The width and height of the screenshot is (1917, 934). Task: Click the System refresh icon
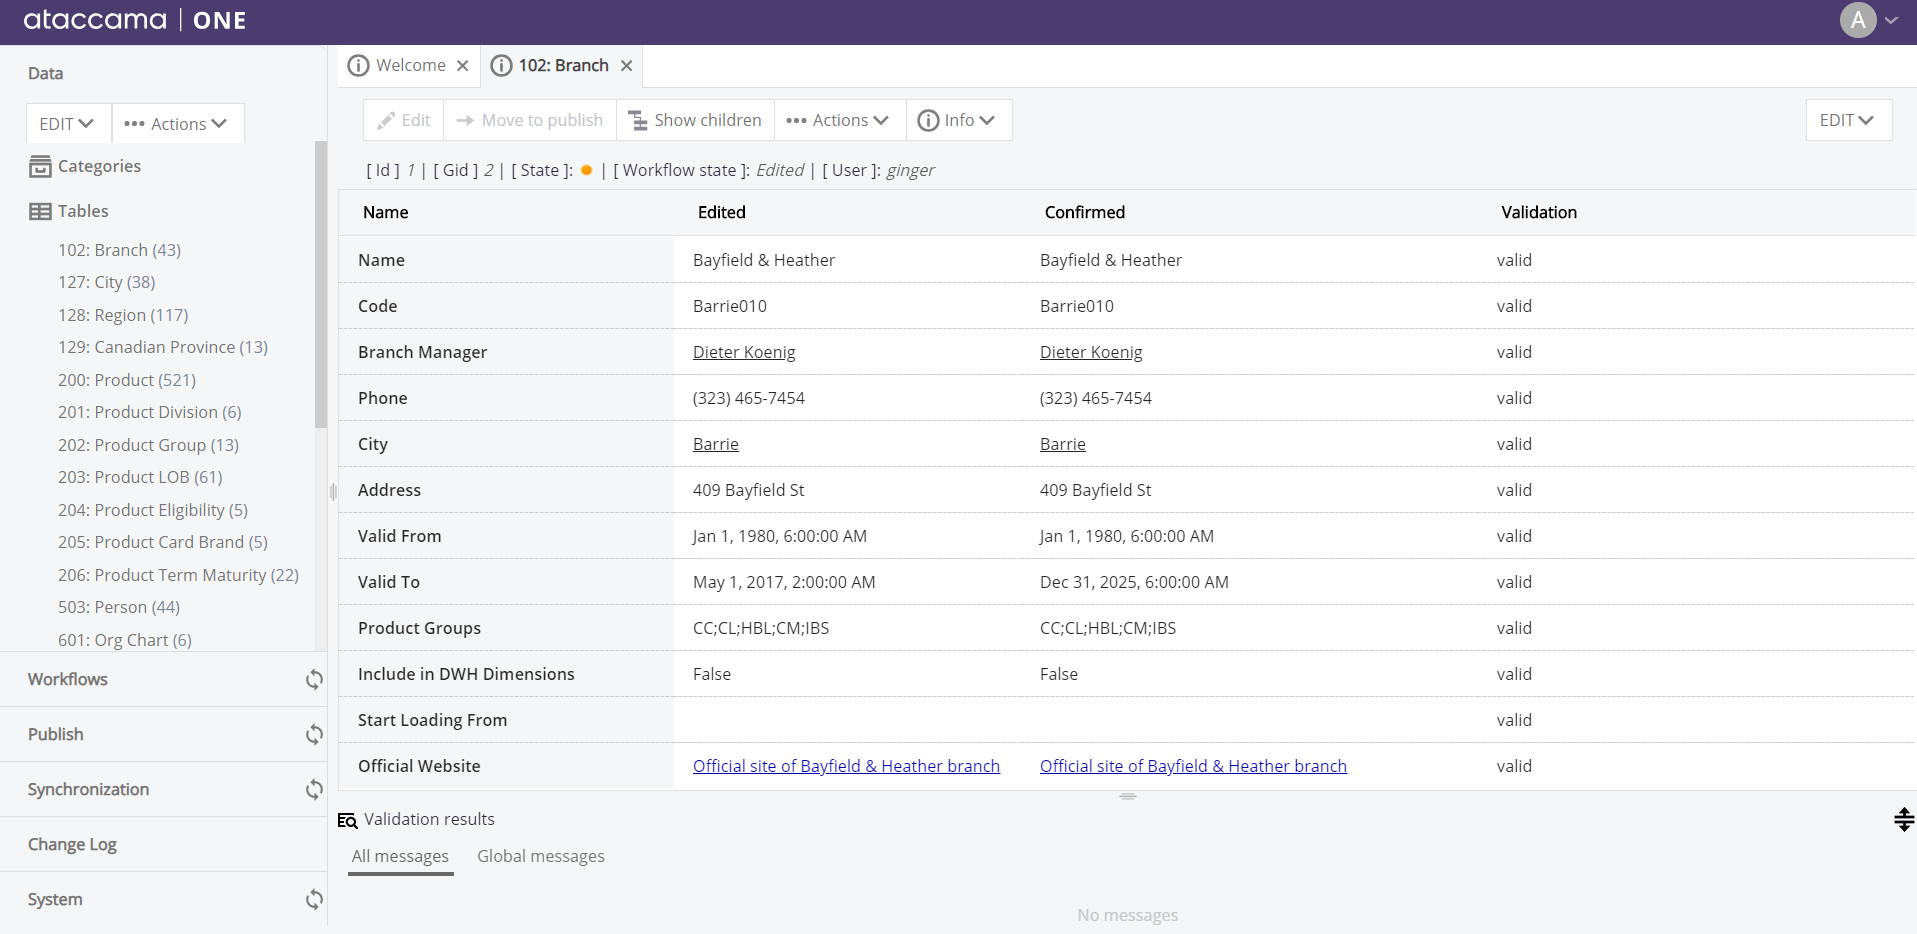pyautogui.click(x=314, y=900)
